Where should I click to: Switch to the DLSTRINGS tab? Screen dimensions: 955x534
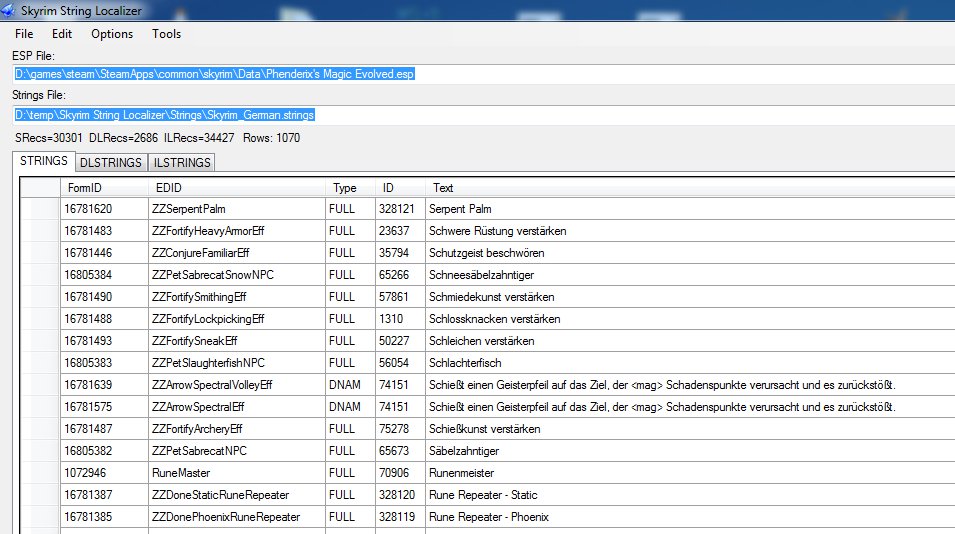(x=110, y=162)
